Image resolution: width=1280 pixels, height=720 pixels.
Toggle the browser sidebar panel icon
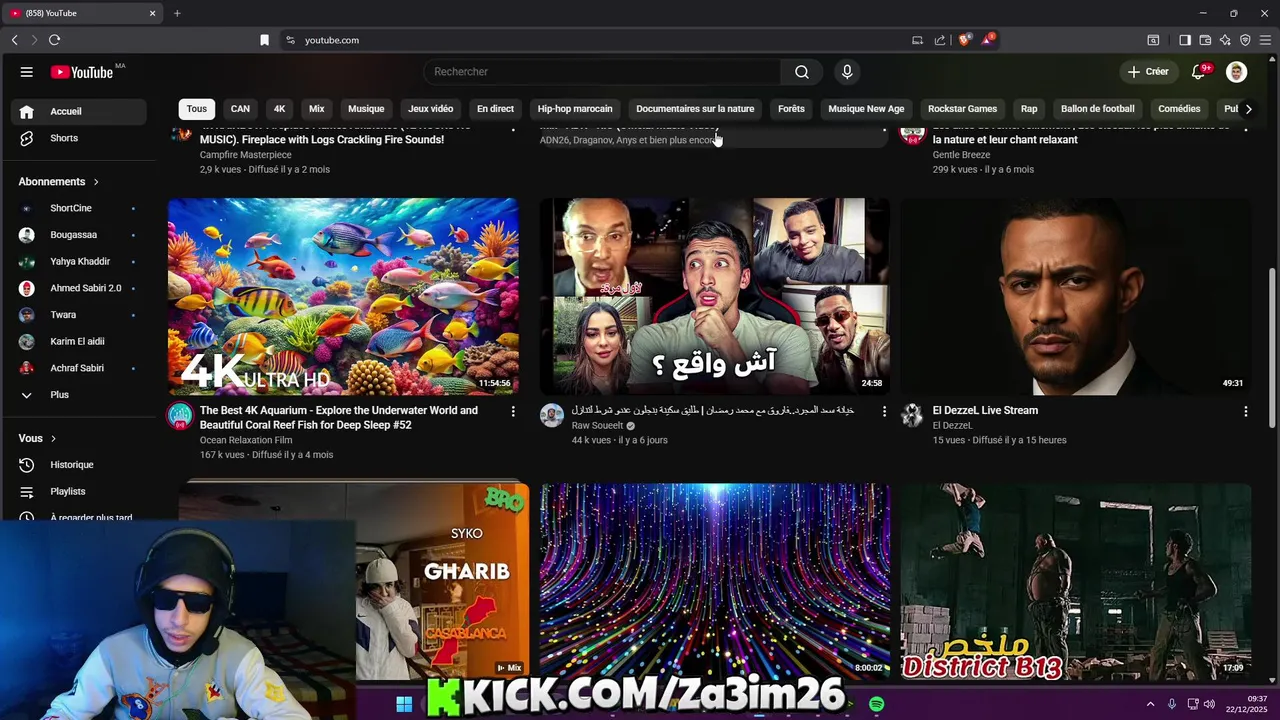pyautogui.click(x=1184, y=40)
